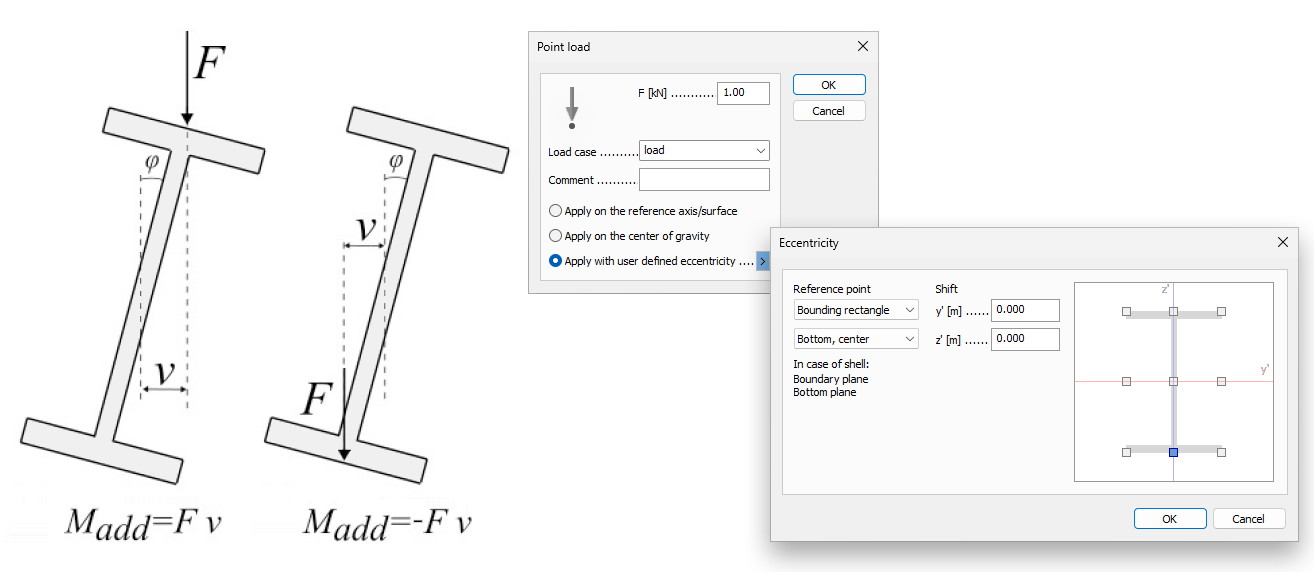The image size is (1314, 572).
Task: Select top-left reference point square in preview
Action: (1126, 312)
